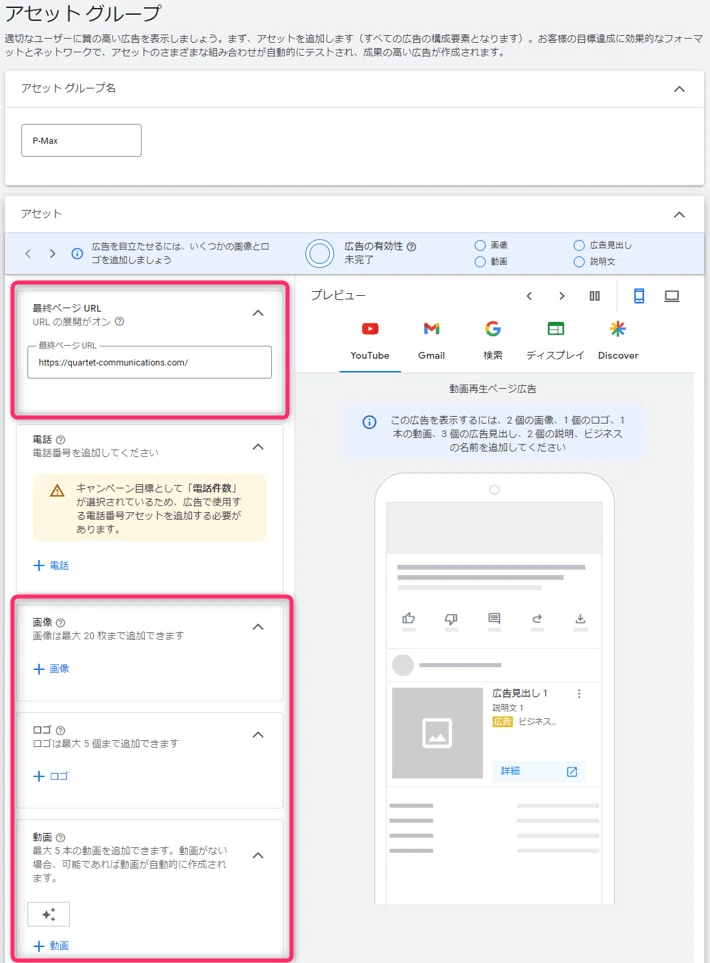
Task: Open help icon next to 動画 heading
Action: pyautogui.click(x=60, y=837)
